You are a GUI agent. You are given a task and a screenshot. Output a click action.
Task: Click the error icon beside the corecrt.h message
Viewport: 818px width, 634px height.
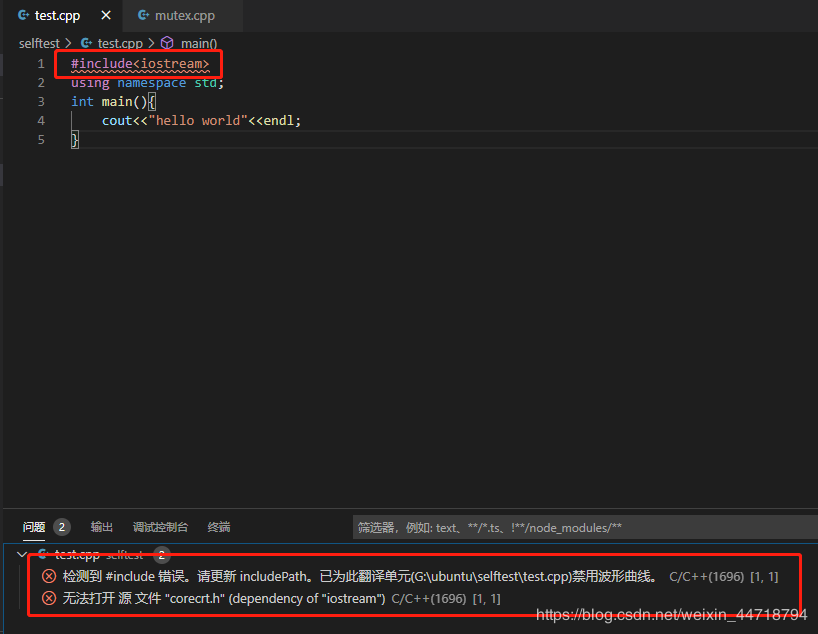pyautogui.click(x=49, y=598)
